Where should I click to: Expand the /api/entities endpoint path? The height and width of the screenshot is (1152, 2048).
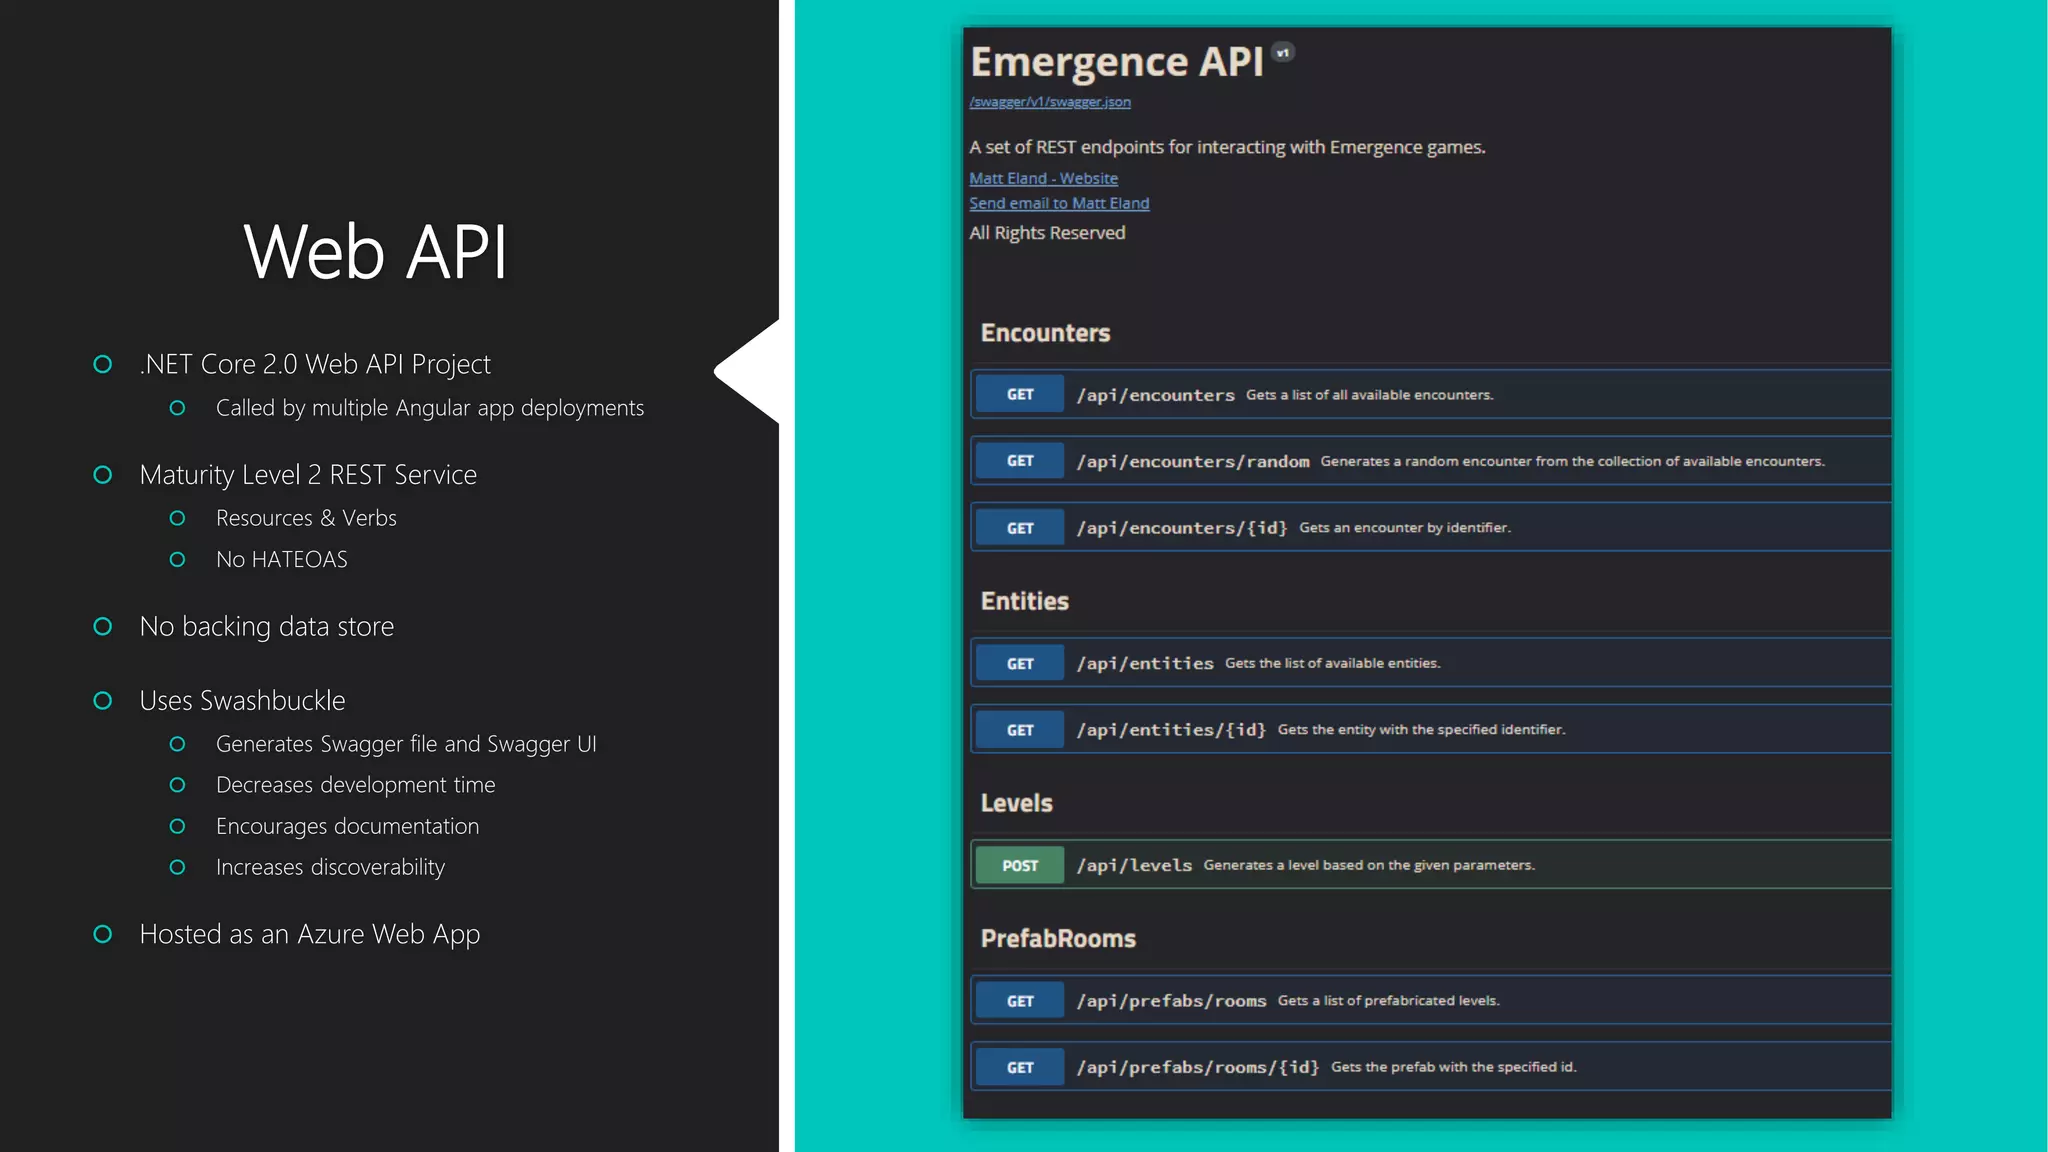[x=1145, y=663]
